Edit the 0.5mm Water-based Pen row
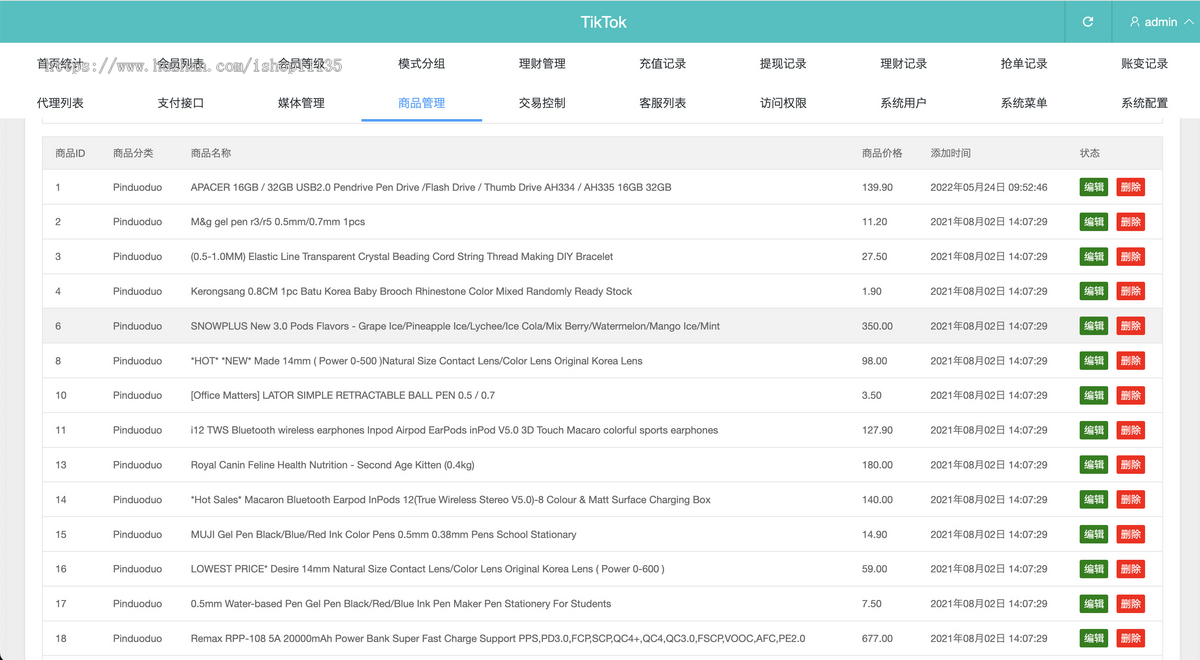The height and width of the screenshot is (660, 1200). pos(1094,604)
